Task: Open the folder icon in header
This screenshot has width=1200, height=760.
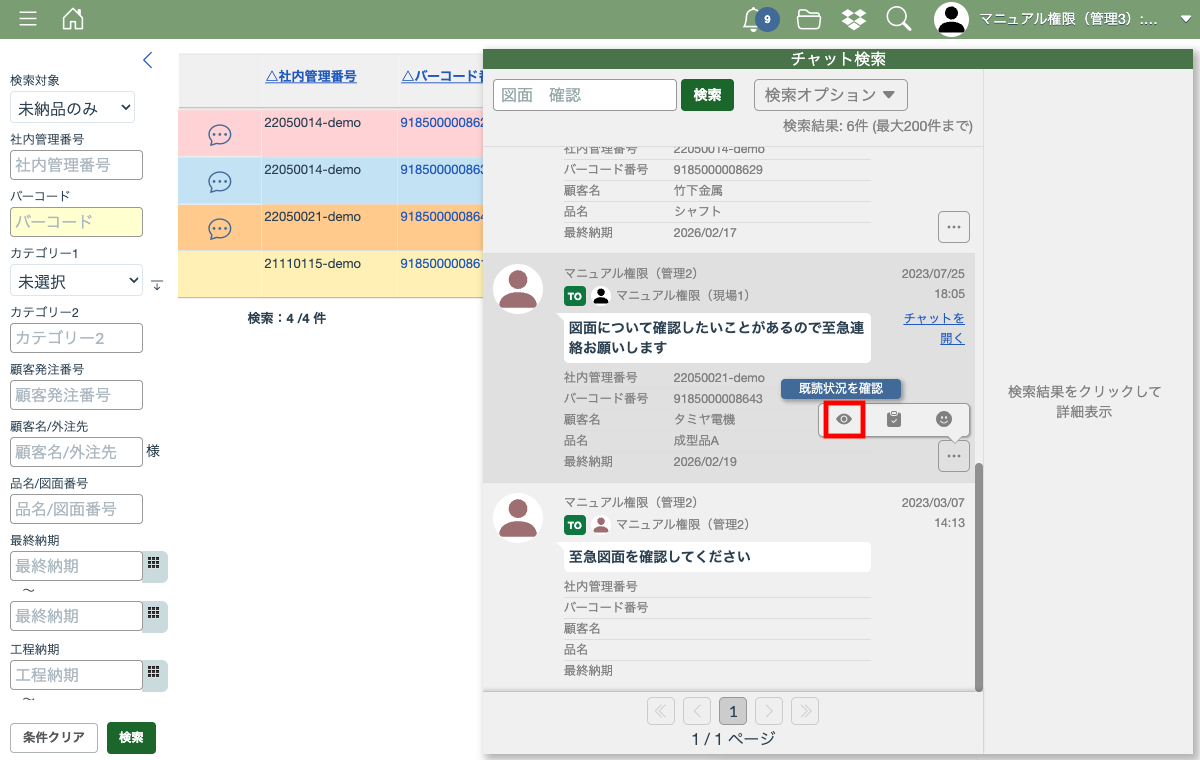Action: tap(808, 19)
